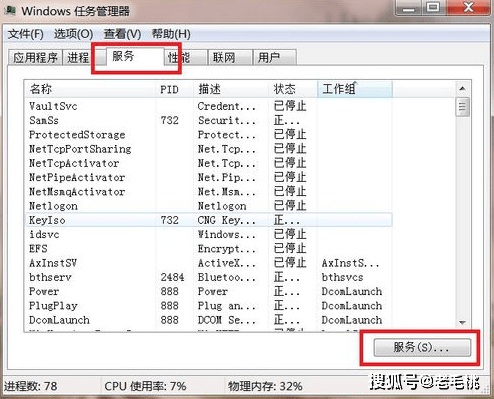Click the Task Manager title bar icon
This screenshot has height=399, width=494.
11,11
